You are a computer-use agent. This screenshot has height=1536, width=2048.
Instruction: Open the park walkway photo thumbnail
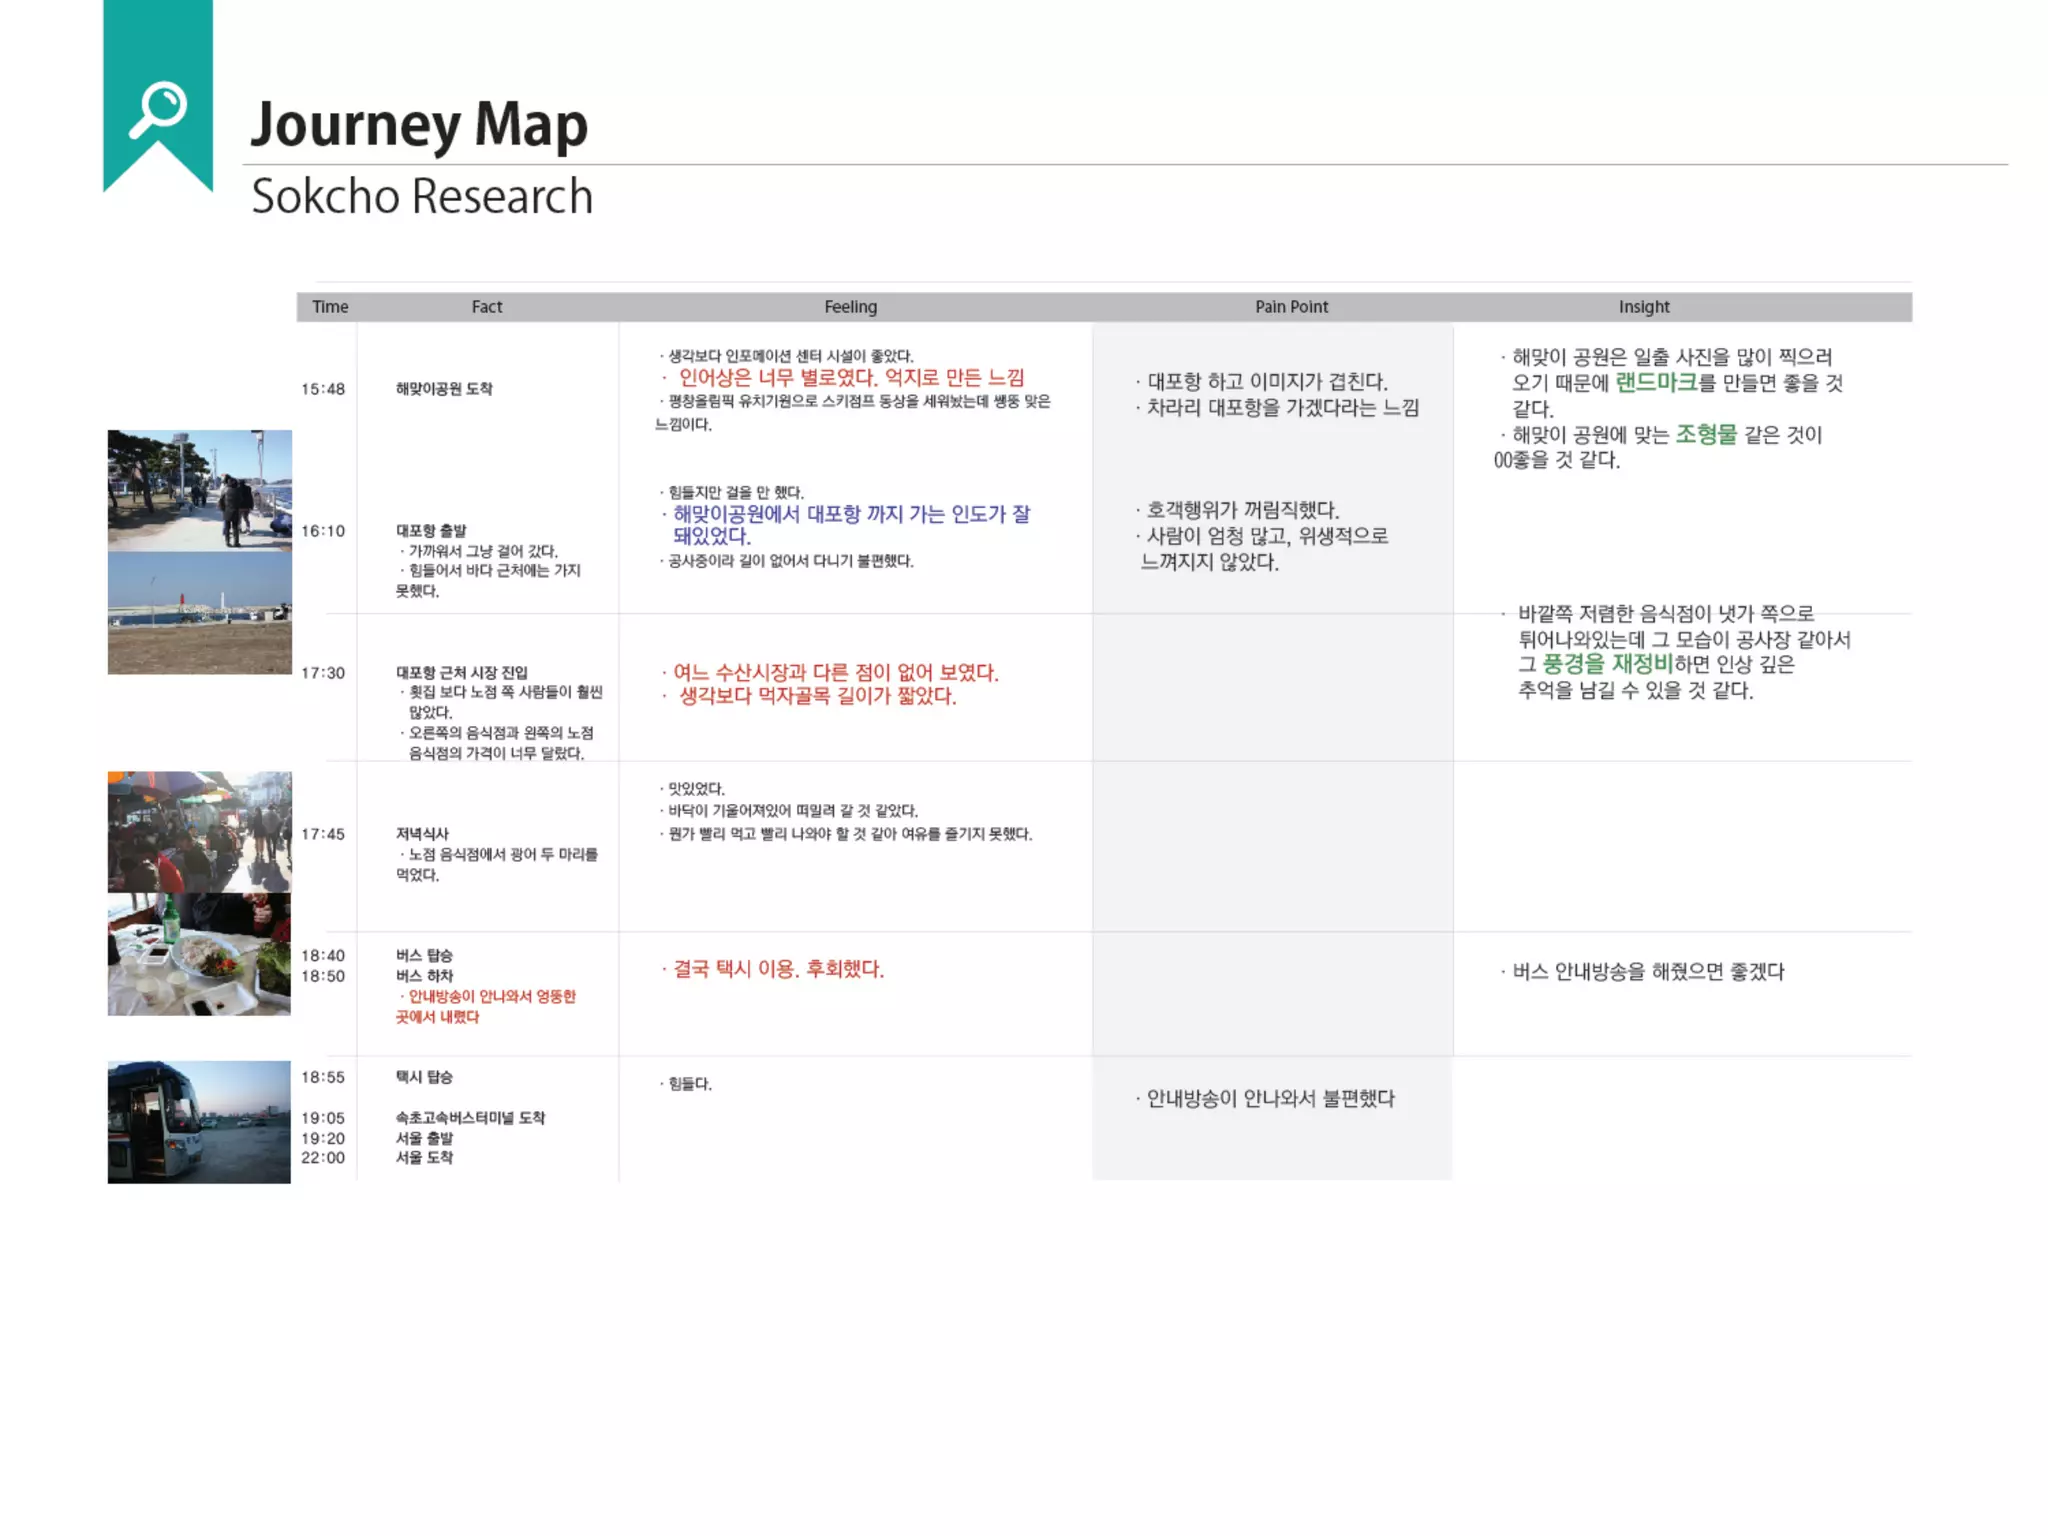coord(199,490)
